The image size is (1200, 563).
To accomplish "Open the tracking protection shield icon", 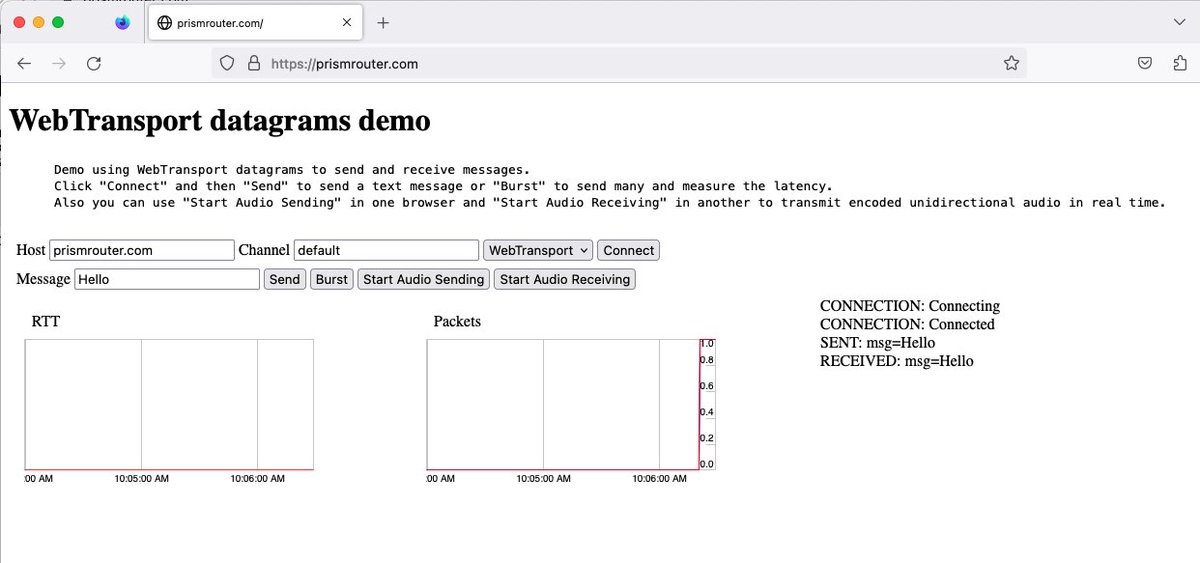I will [227, 63].
